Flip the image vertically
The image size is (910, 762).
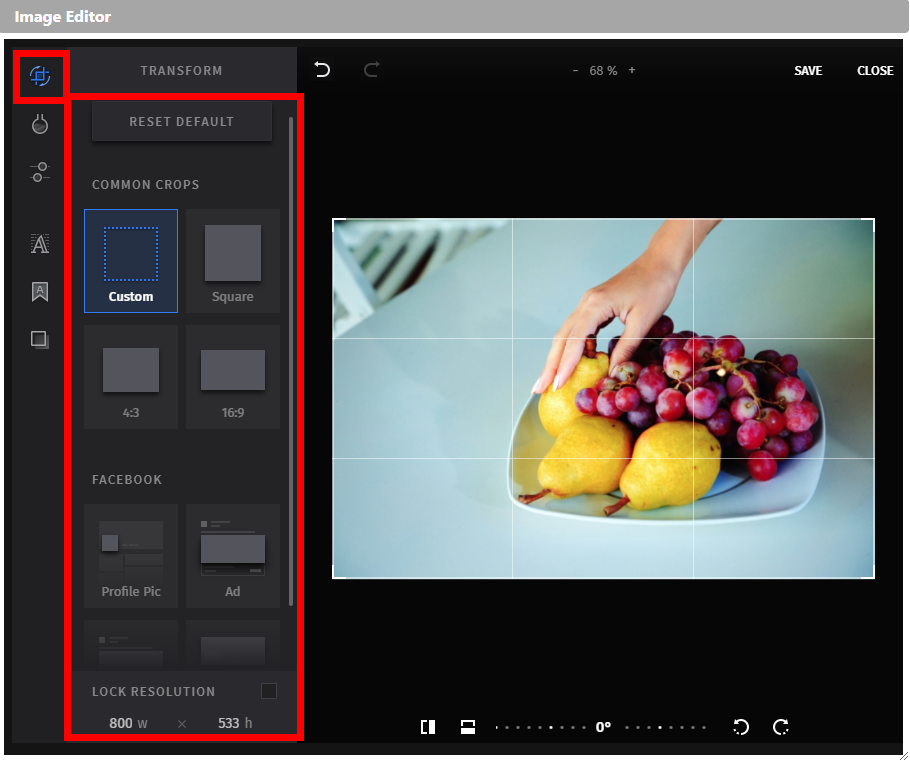point(467,727)
